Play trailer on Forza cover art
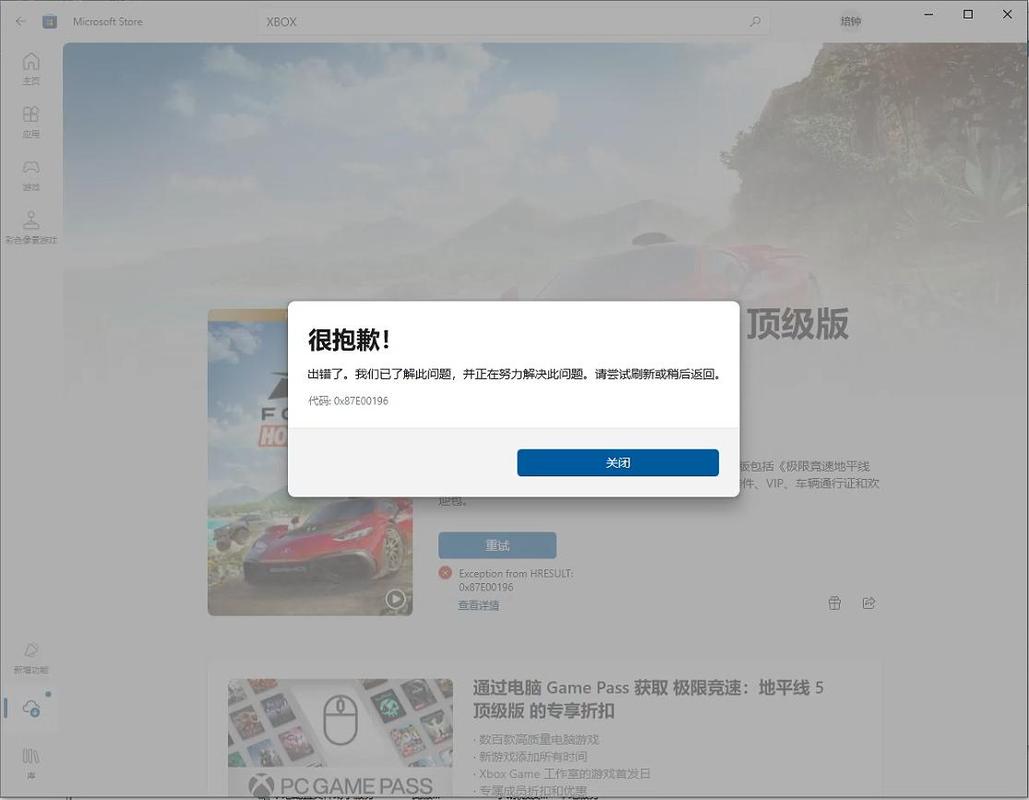 (395, 599)
